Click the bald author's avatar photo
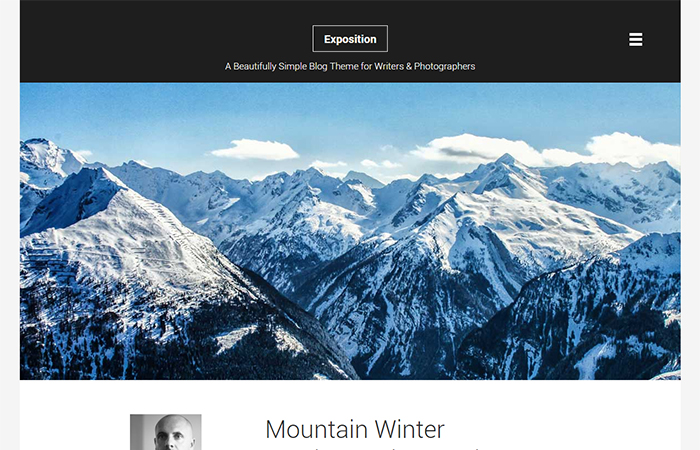This screenshot has width=700, height=450. 166,432
